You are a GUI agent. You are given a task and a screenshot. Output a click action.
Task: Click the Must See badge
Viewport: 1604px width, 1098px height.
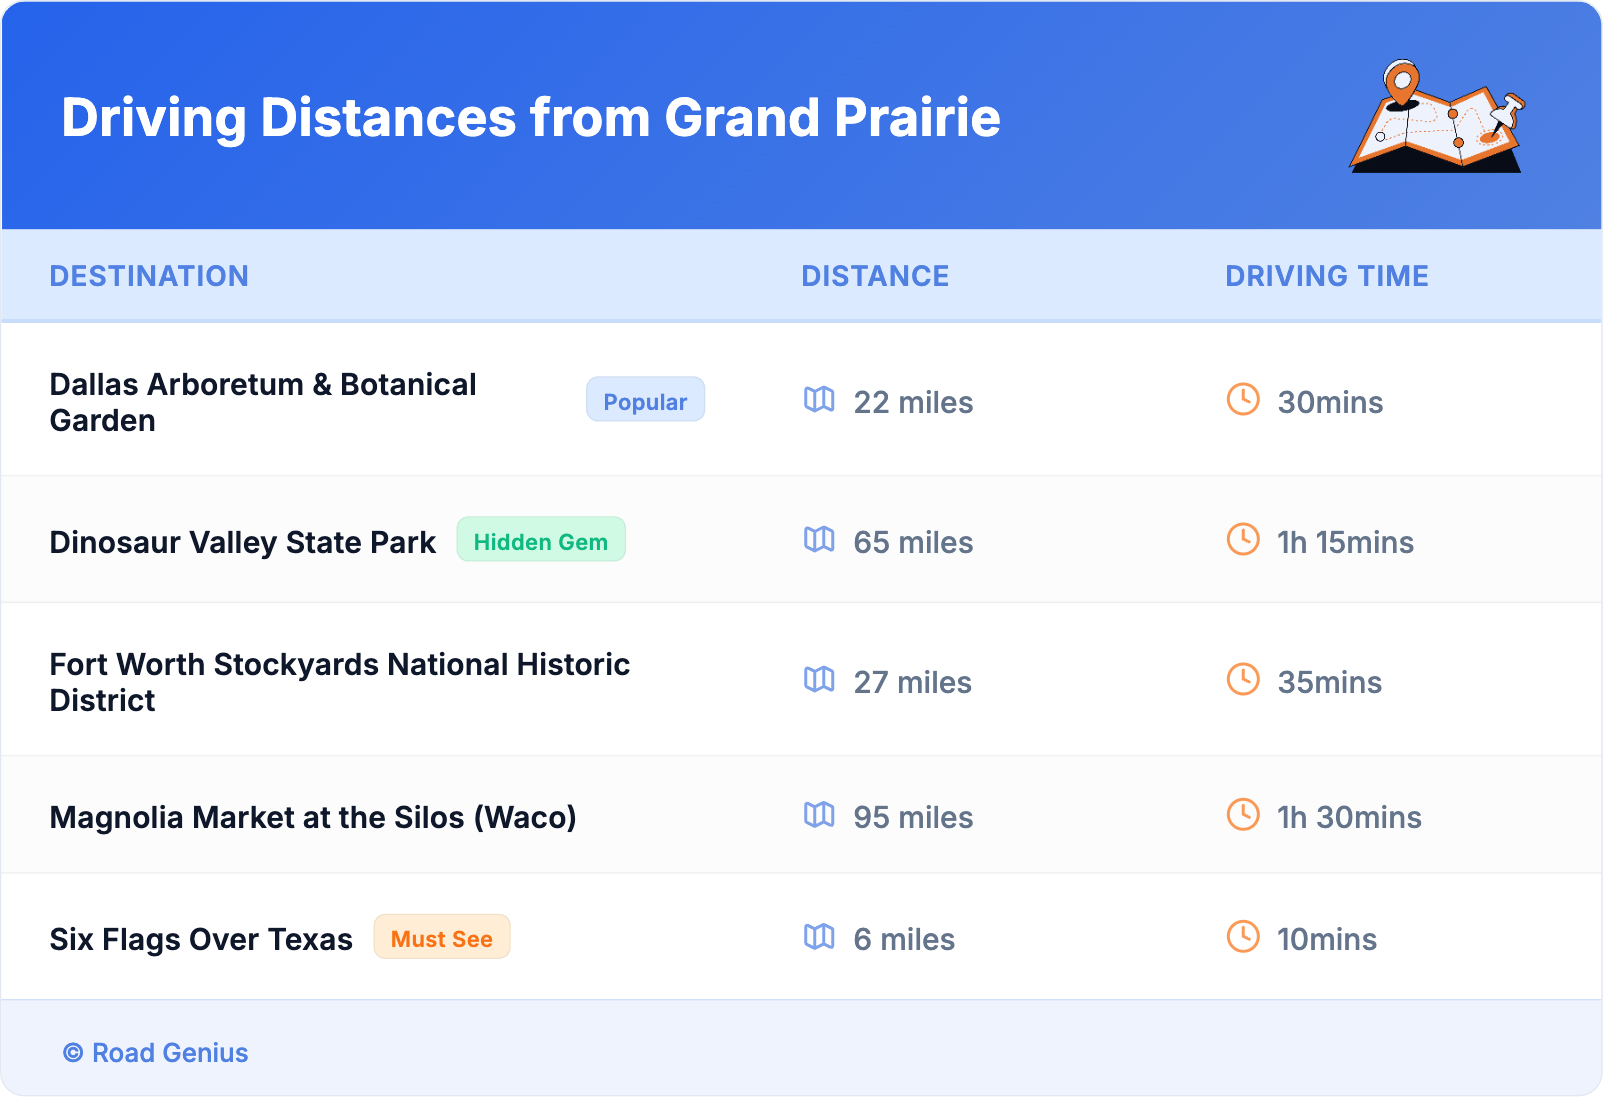pyautogui.click(x=442, y=938)
